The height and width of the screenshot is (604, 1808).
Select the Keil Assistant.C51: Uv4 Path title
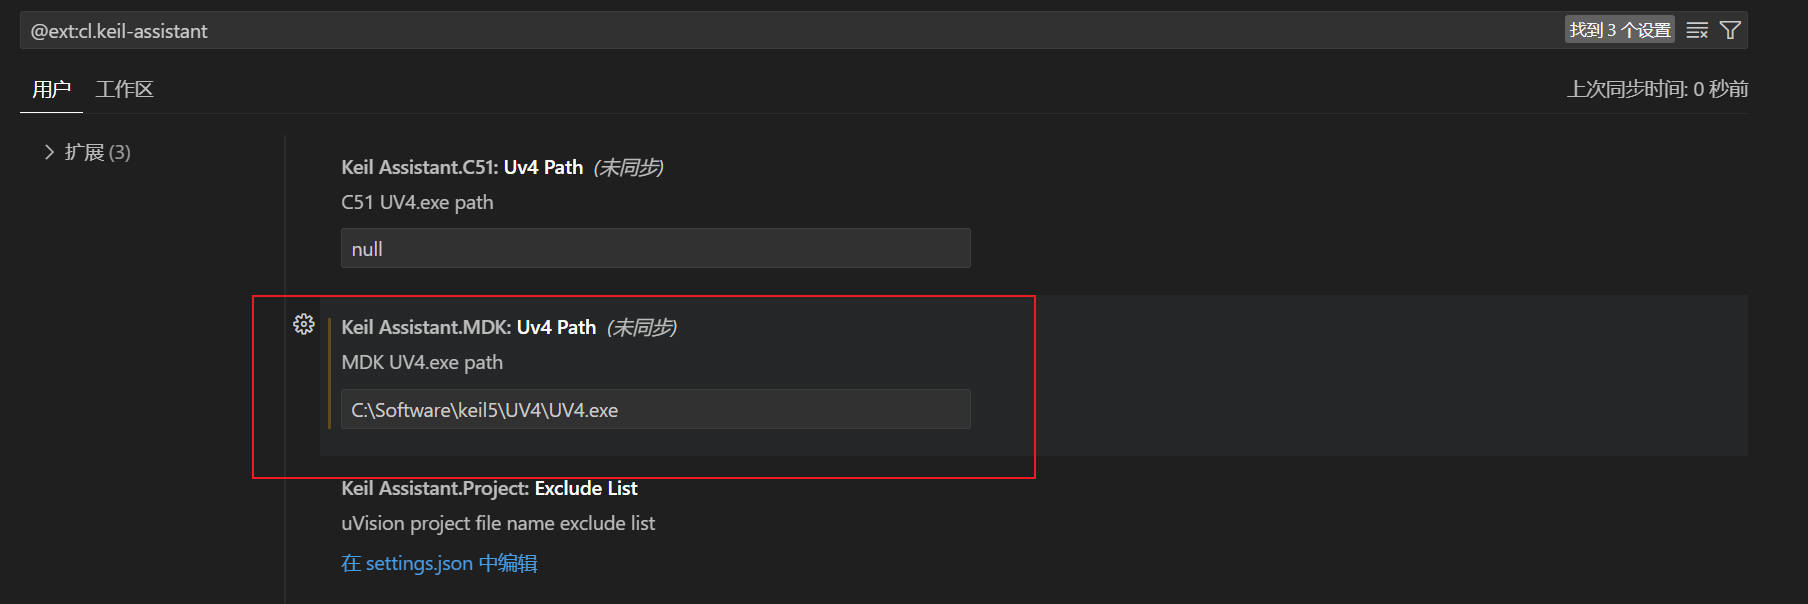point(462,167)
